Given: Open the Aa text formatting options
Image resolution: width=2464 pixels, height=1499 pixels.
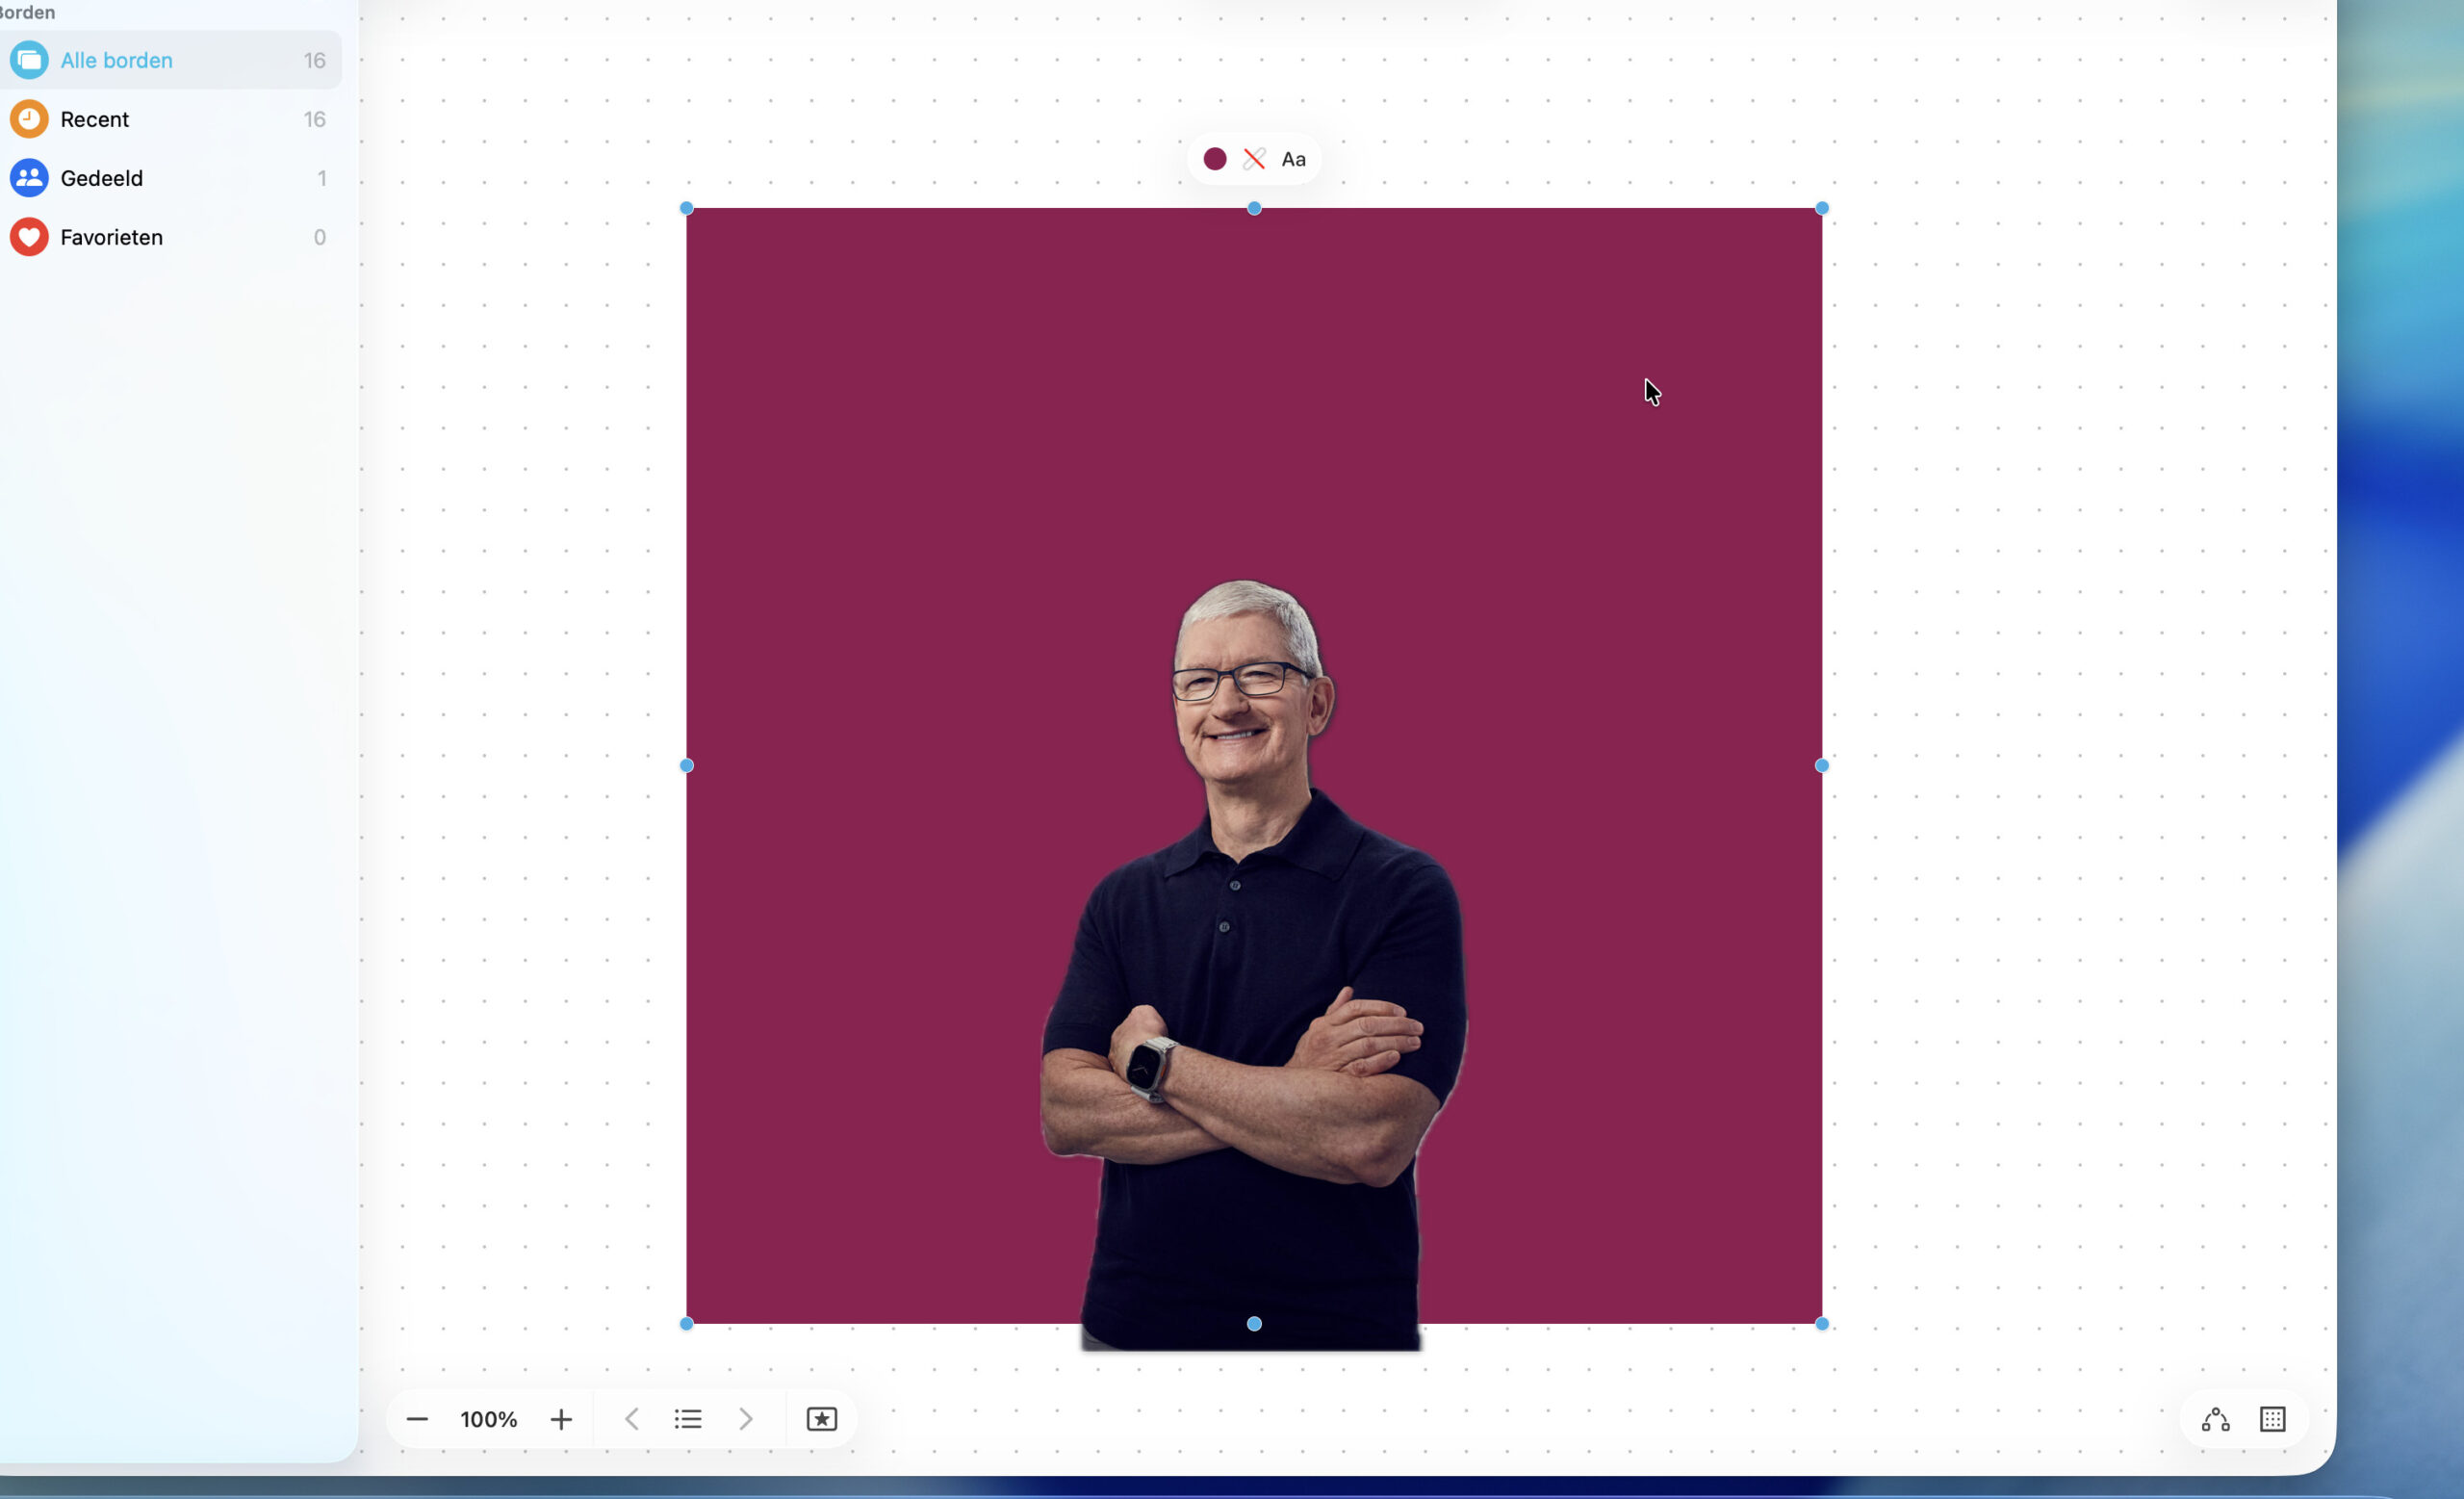Looking at the screenshot, I should (x=1293, y=159).
